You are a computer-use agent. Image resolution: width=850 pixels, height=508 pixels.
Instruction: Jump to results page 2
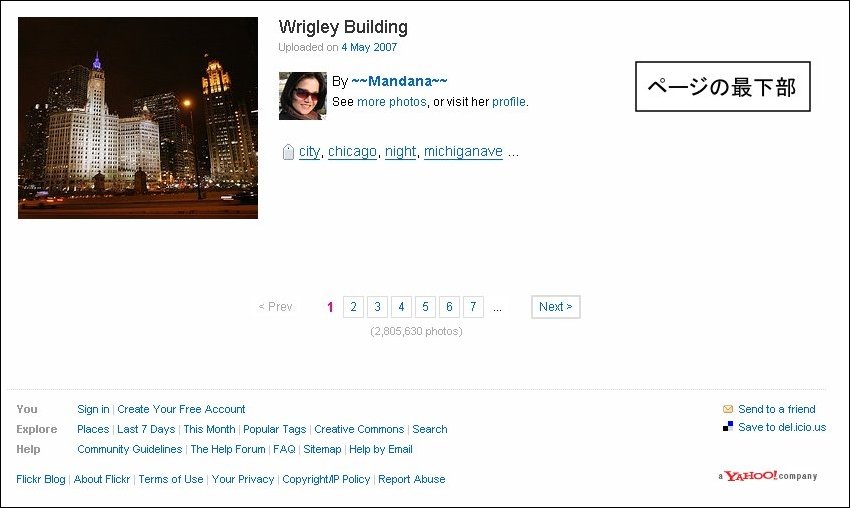point(353,307)
